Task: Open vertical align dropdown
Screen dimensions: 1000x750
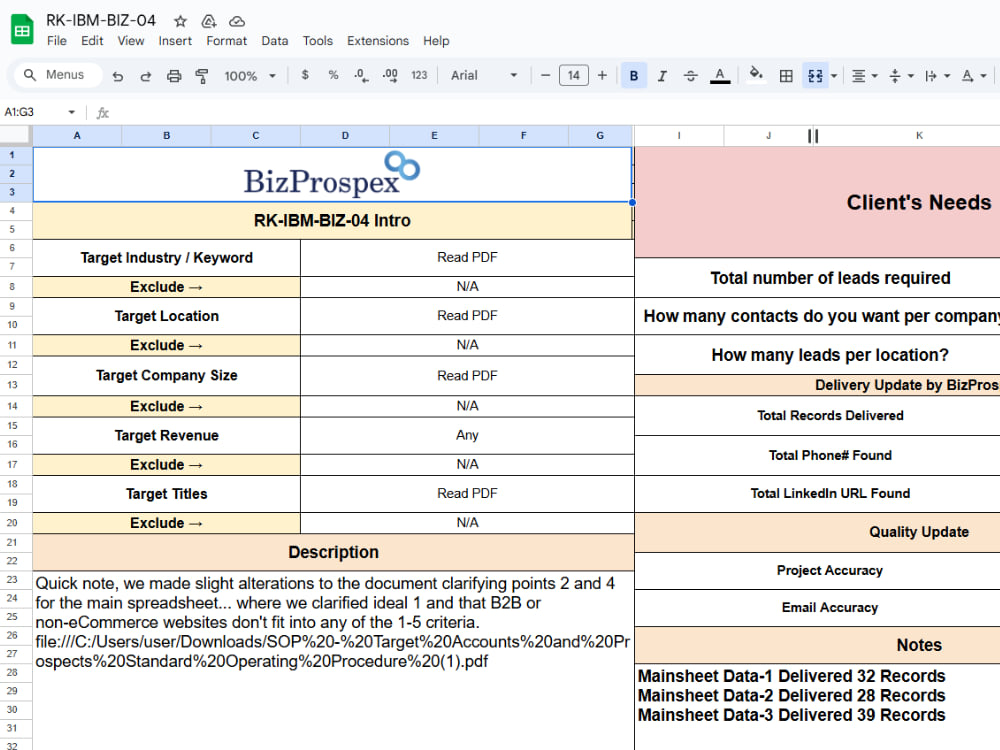Action: coord(901,76)
